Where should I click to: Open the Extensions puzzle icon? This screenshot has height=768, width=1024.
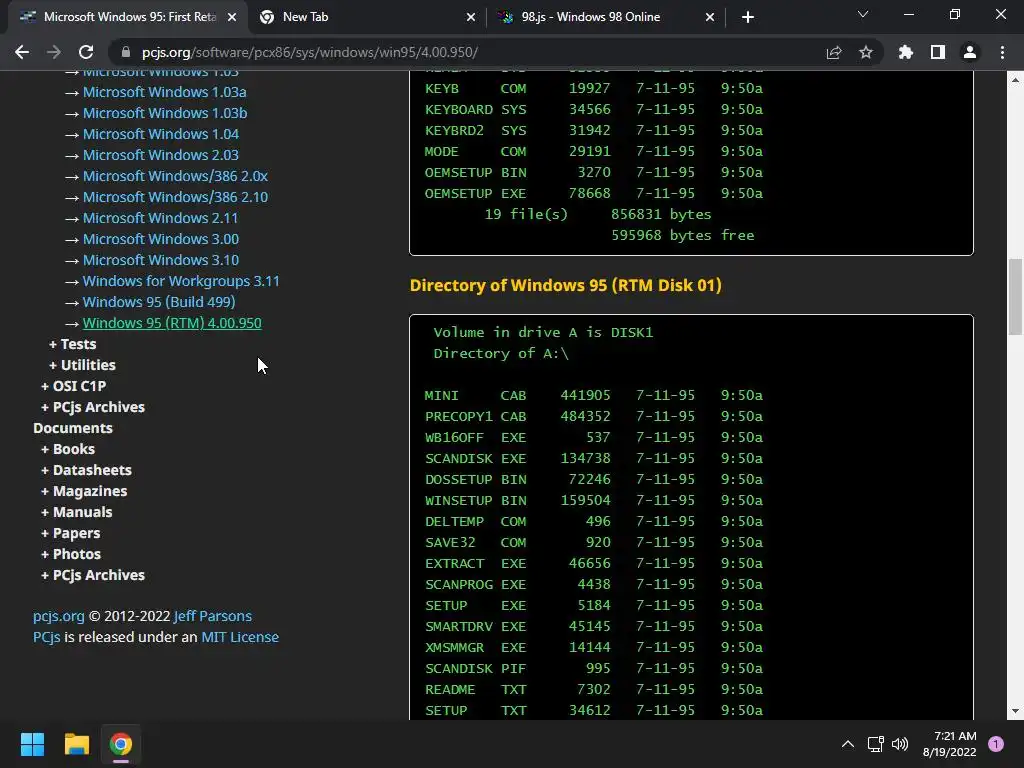(x=906, y=52)
